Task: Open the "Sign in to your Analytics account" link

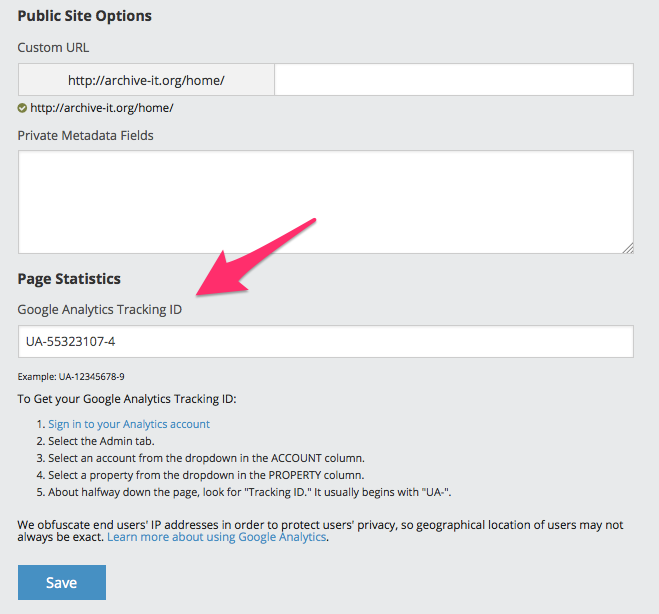Action: click(x=128, y=424)
